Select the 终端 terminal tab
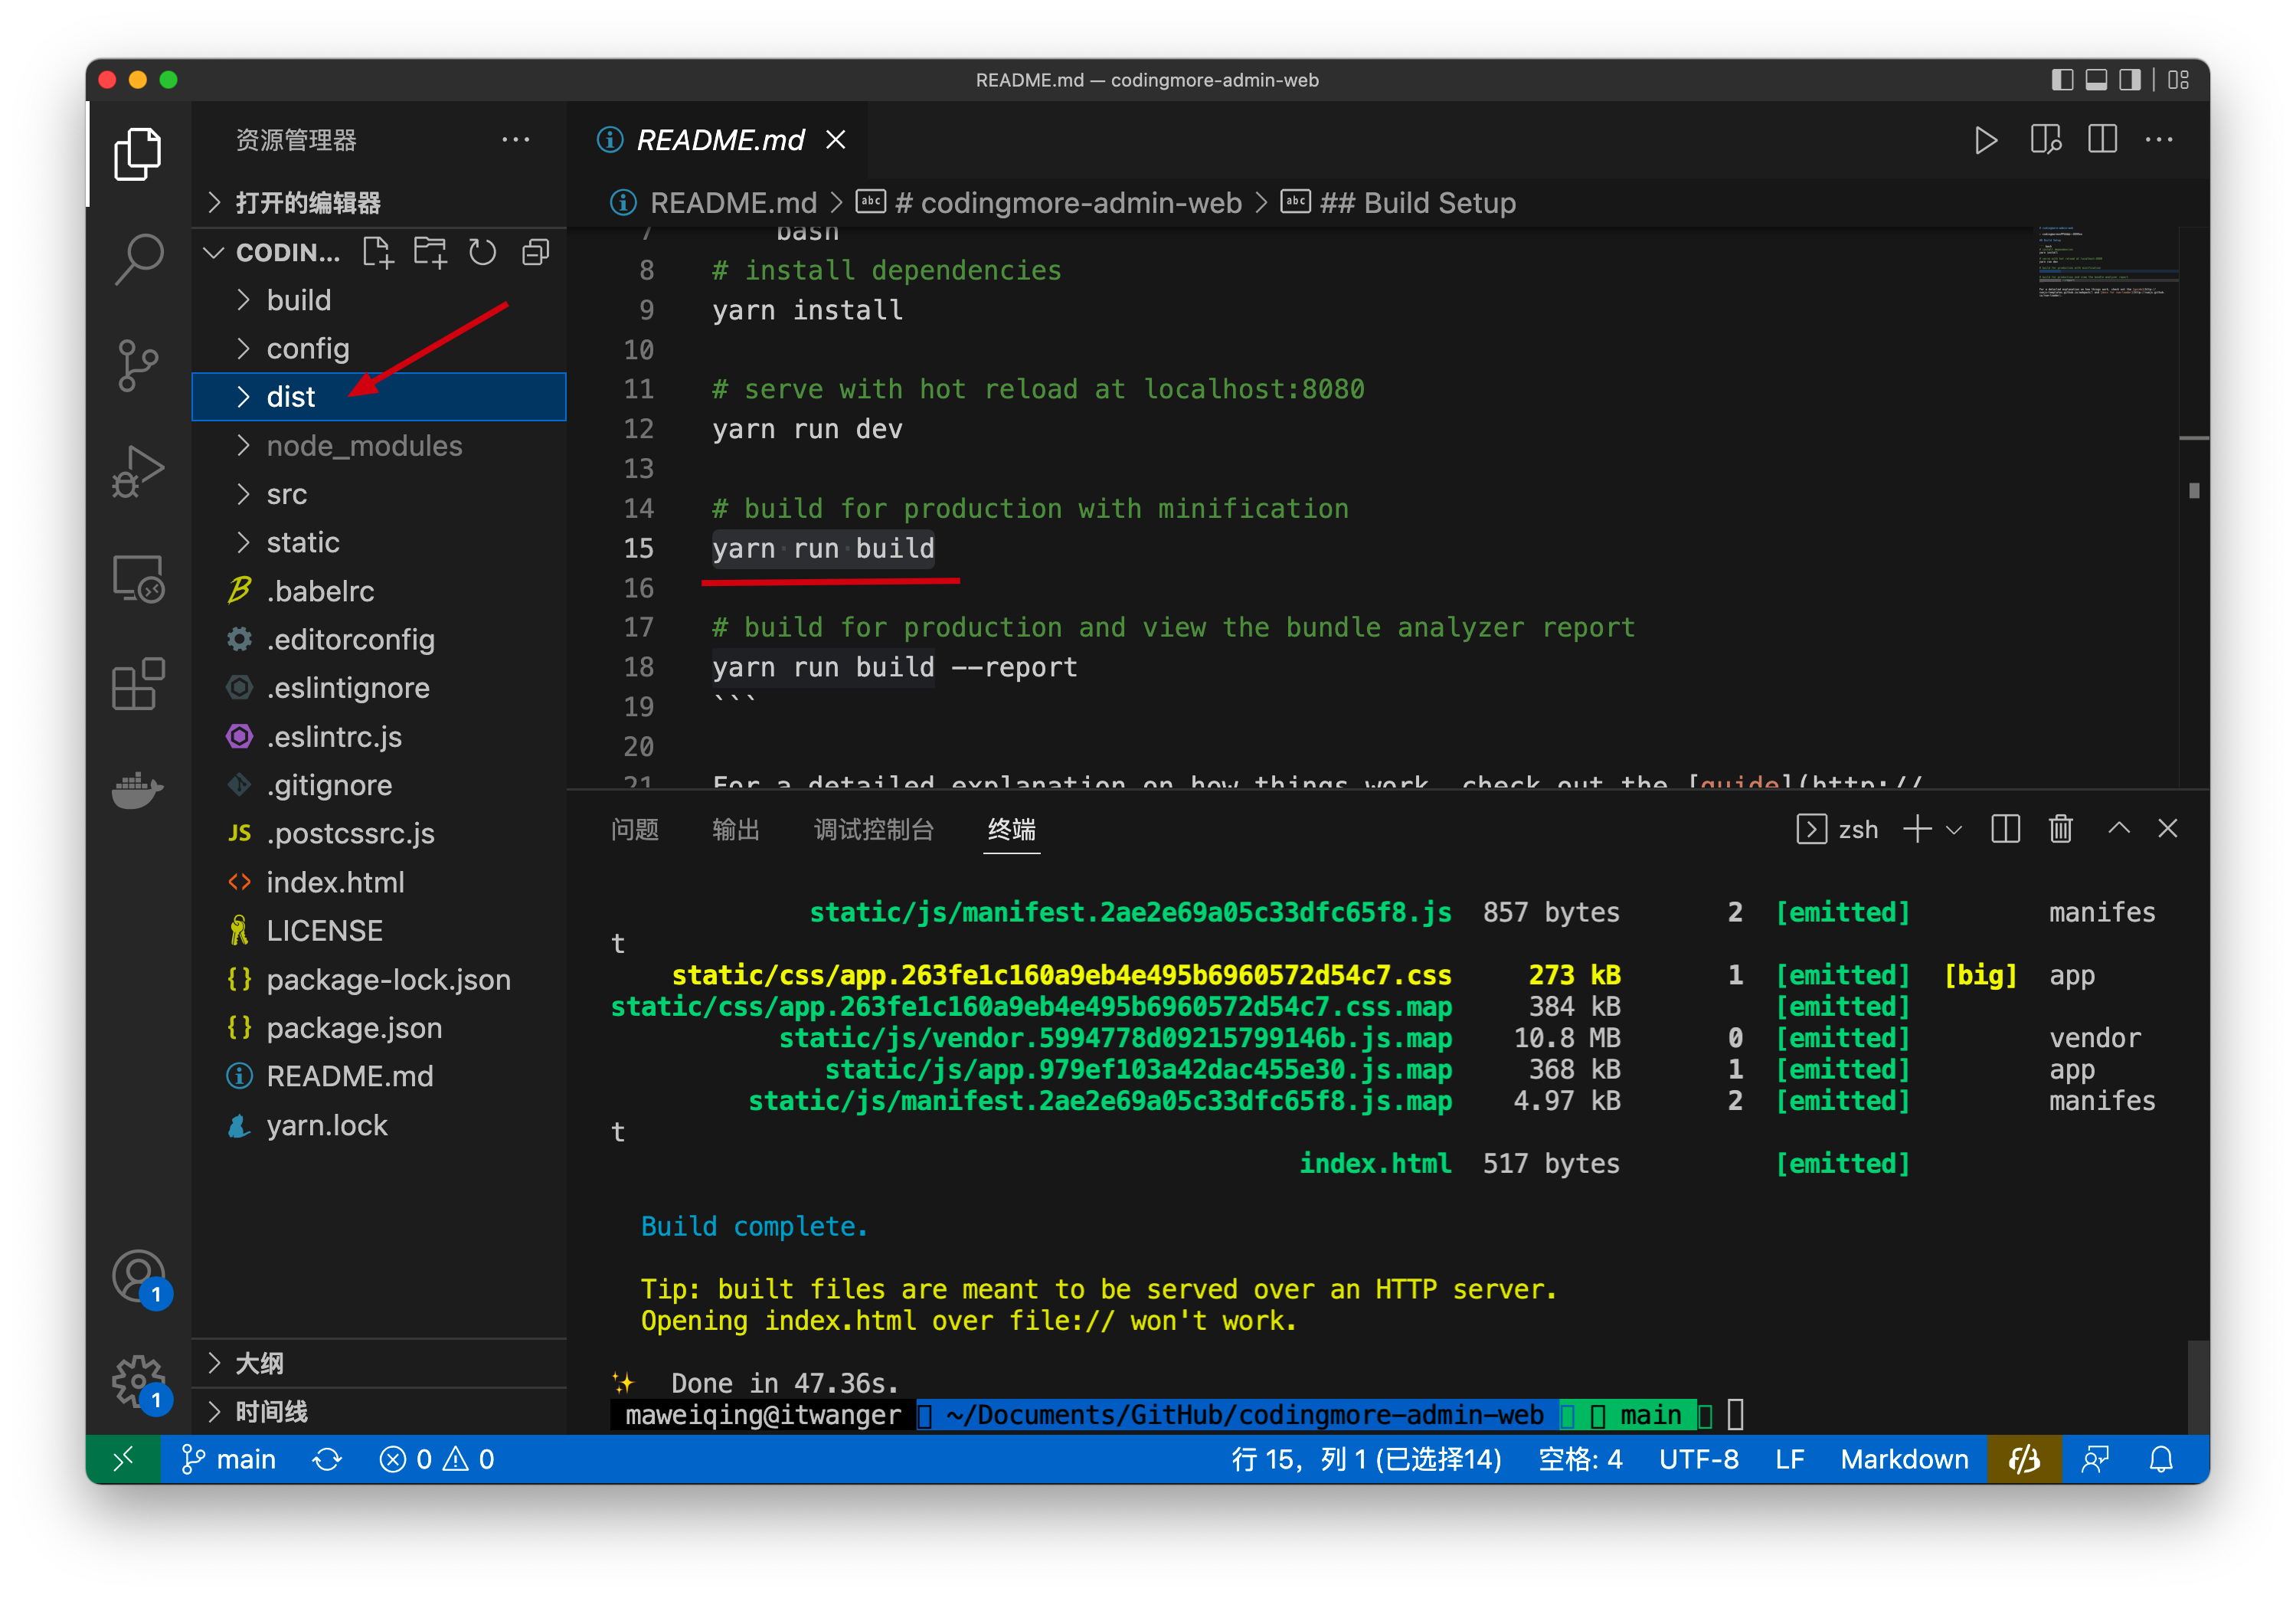The height and width of the screenshot is (1598, 2296). pos(1012,829)
